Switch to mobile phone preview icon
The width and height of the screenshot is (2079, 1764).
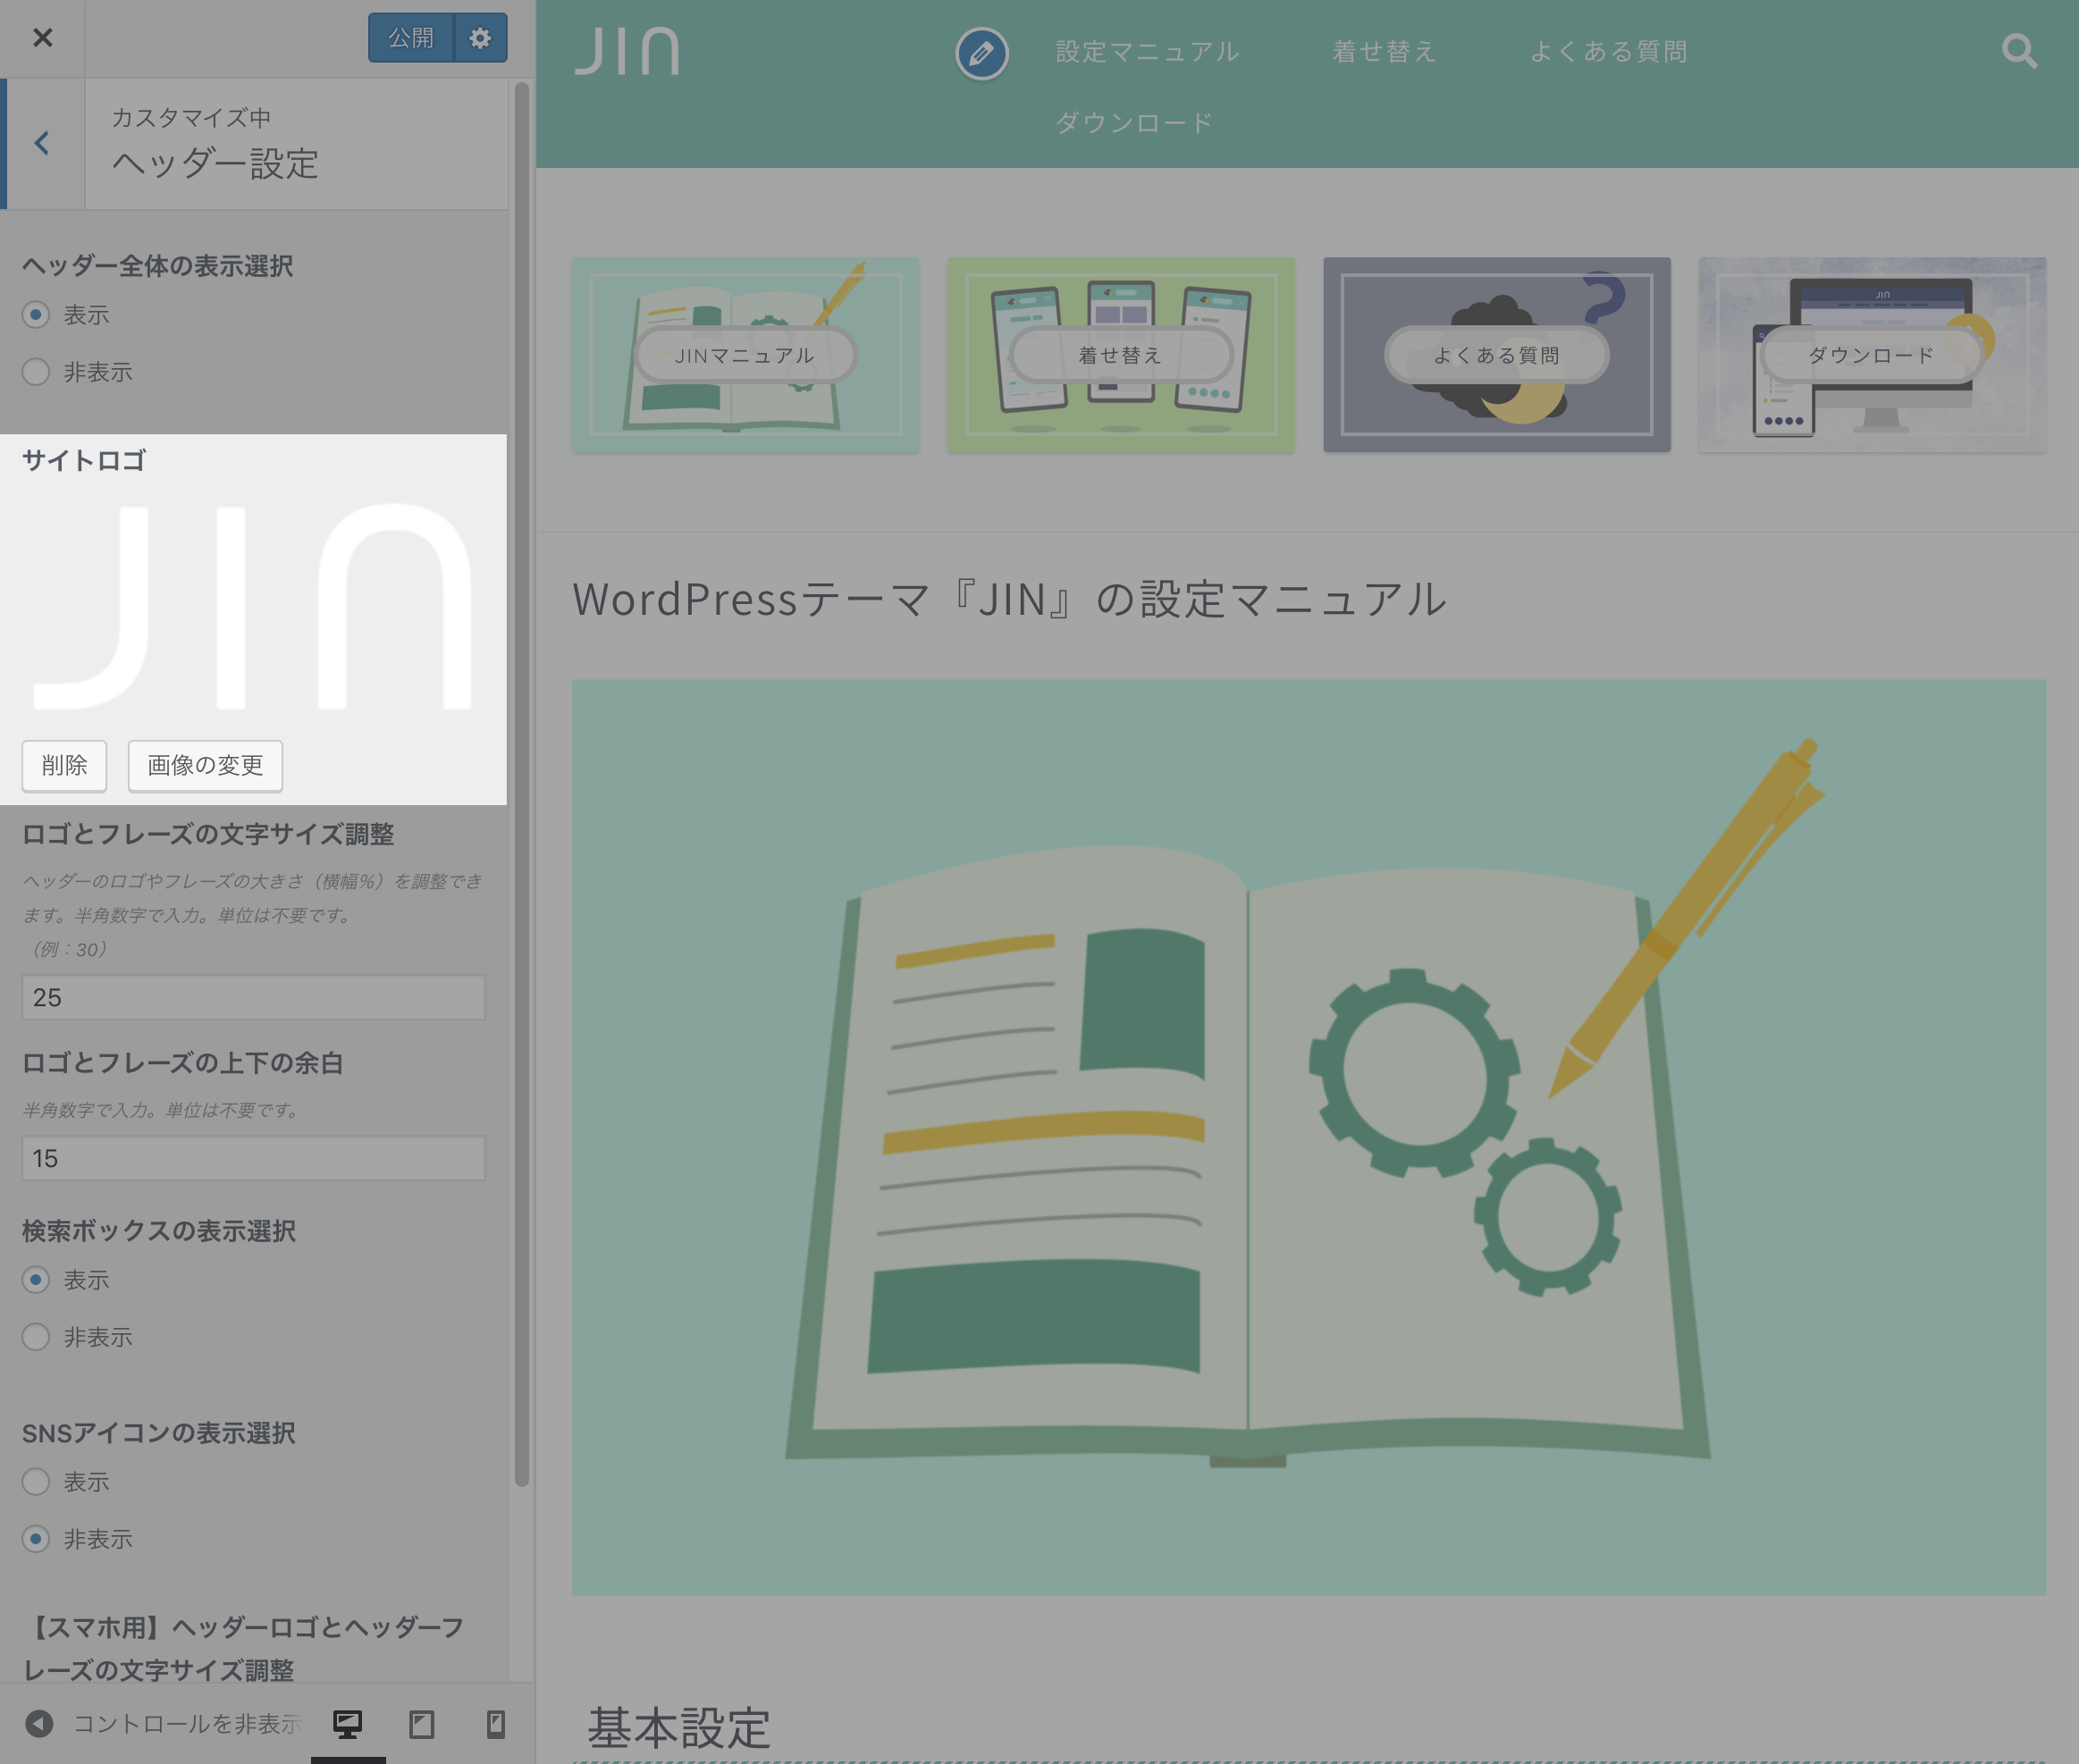(x=495, y=1723)
